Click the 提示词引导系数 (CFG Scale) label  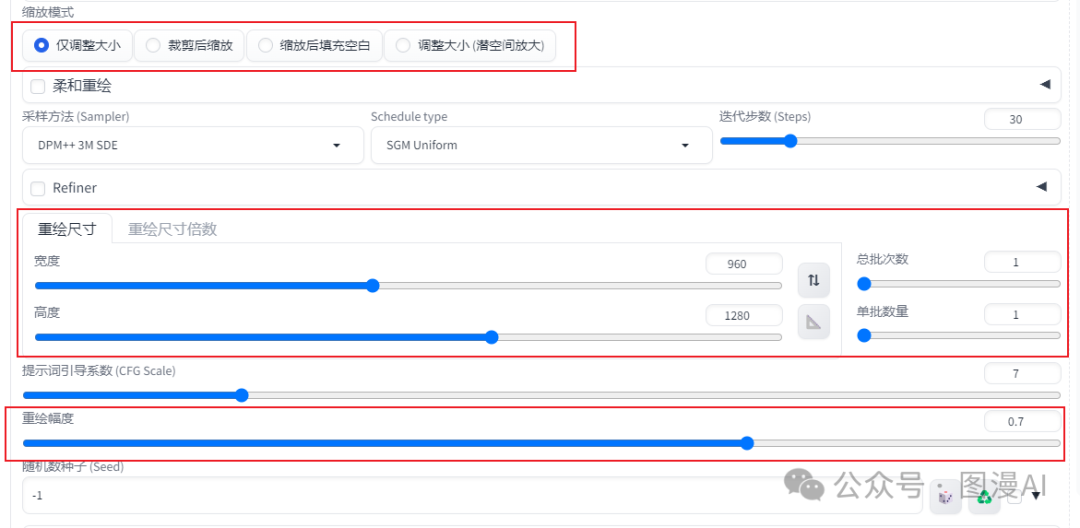point(99,371)
